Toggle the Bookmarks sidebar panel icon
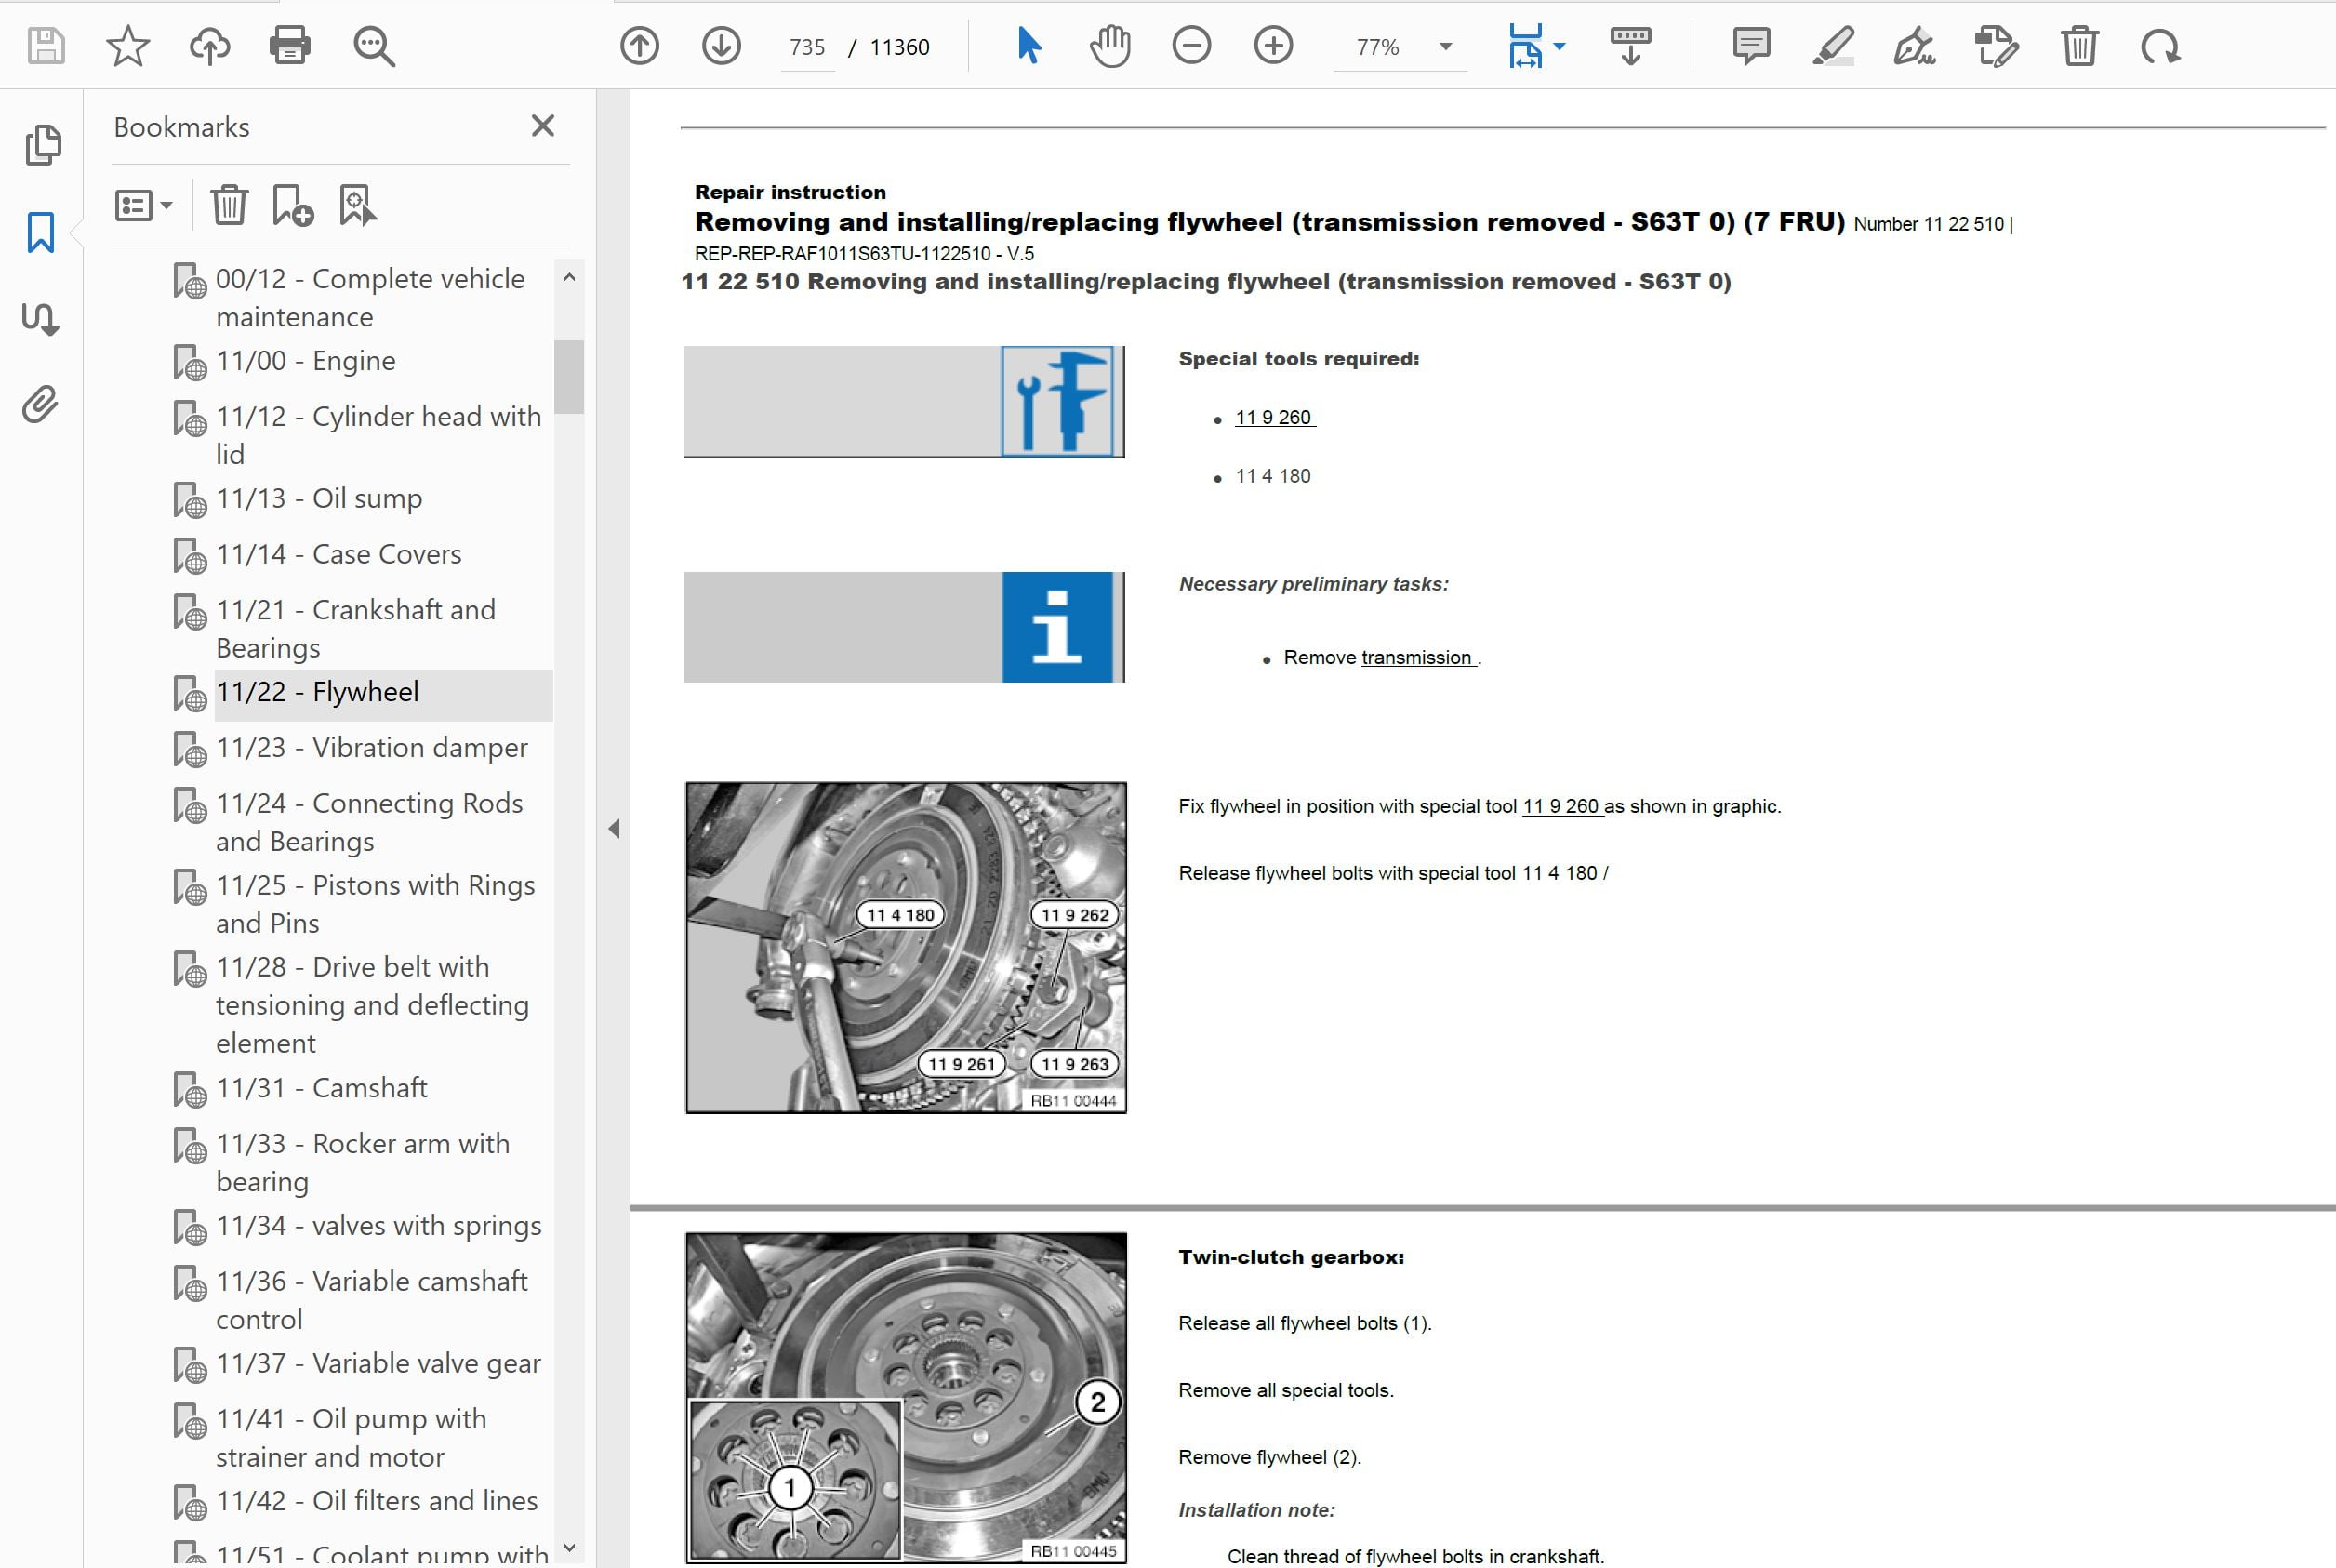The width and height of the screenshot is (2336, 1568). tap(41, 232)
